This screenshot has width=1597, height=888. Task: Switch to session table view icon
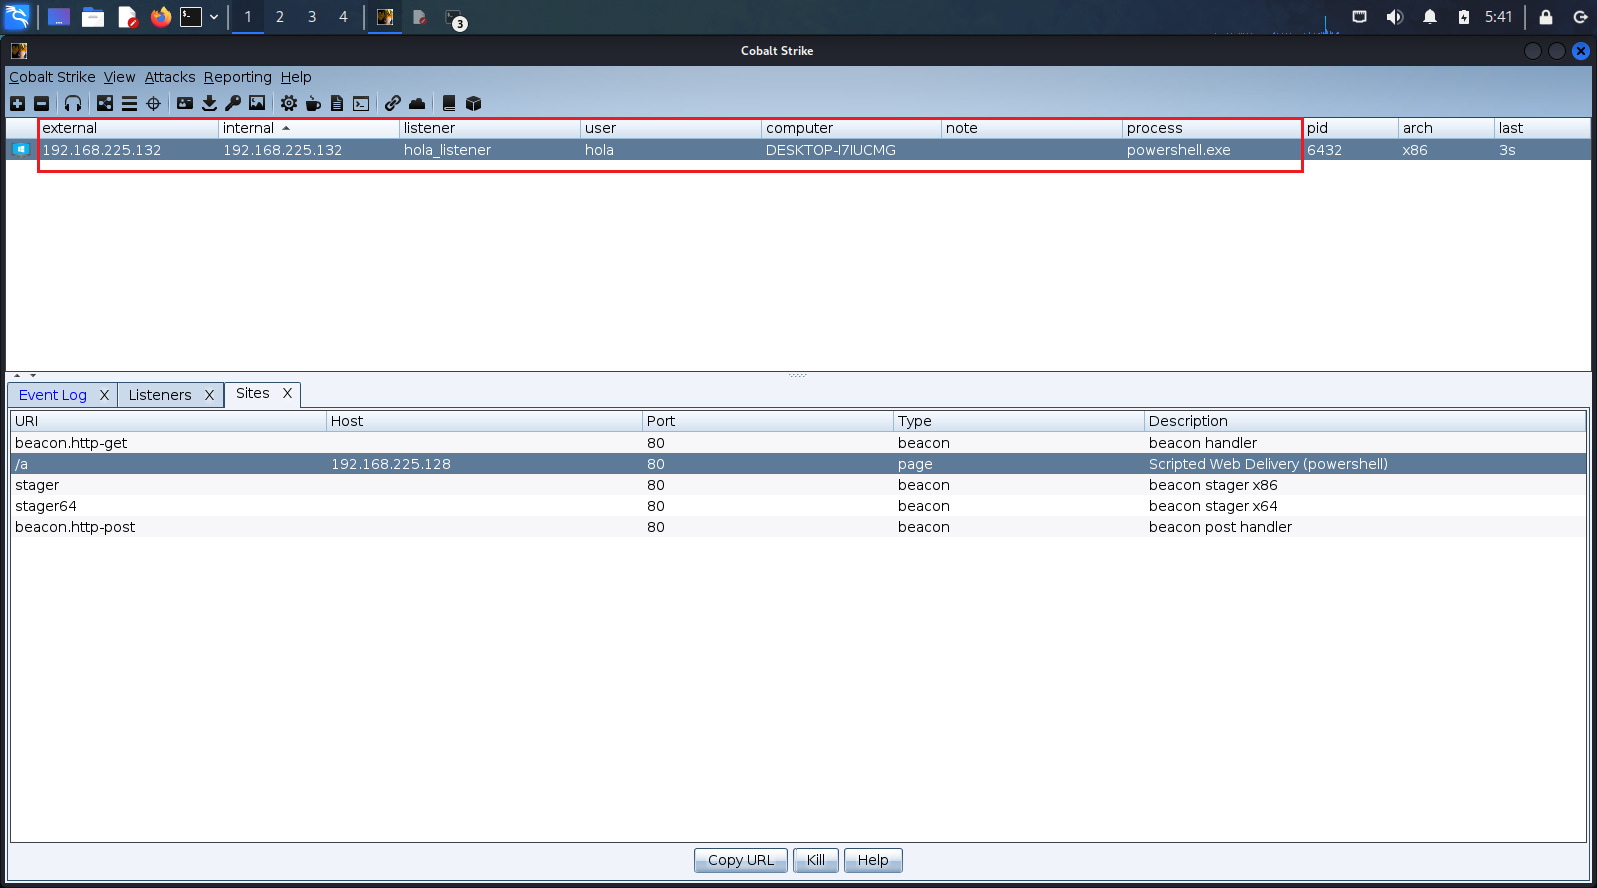point(129,103)
